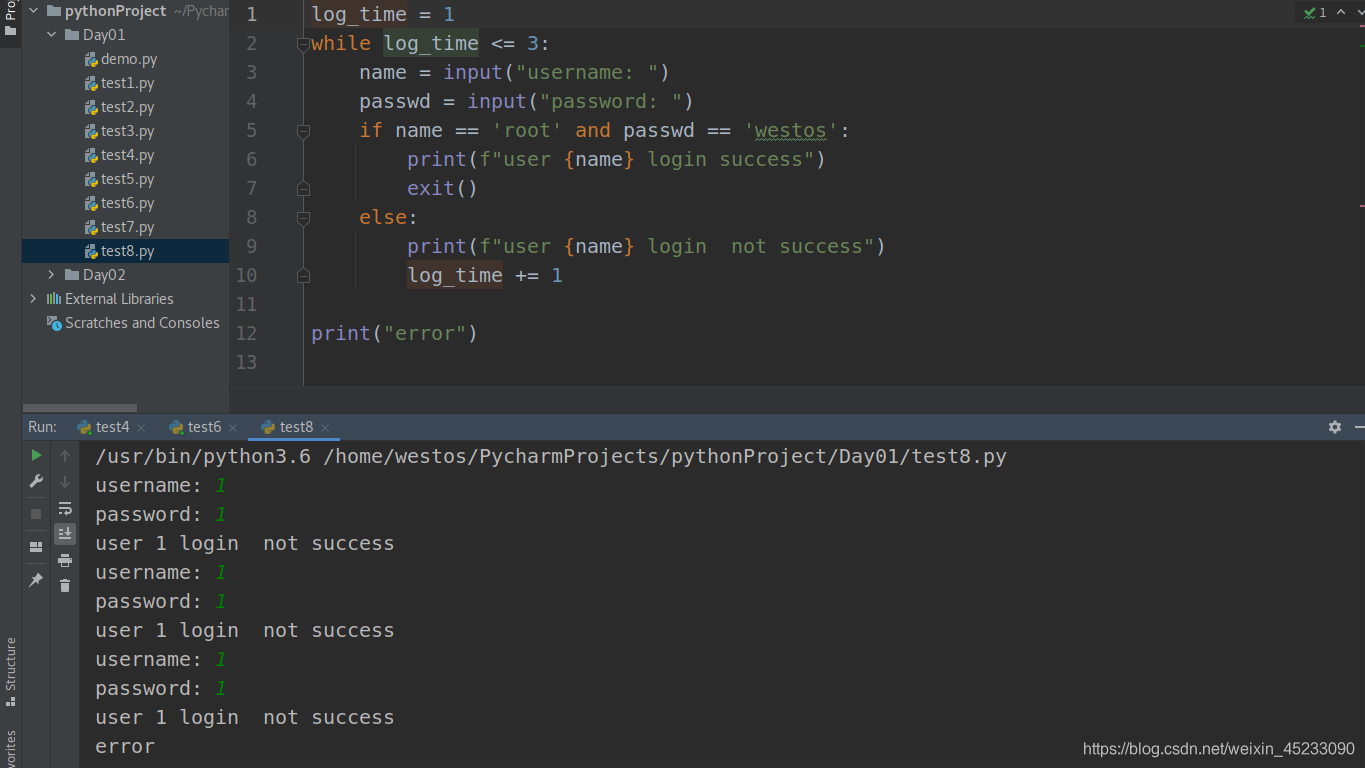The width and height of the screenshot is (1365, 768).
Task: Select test4.py in the project tree
Action: [x=127, y=155]
